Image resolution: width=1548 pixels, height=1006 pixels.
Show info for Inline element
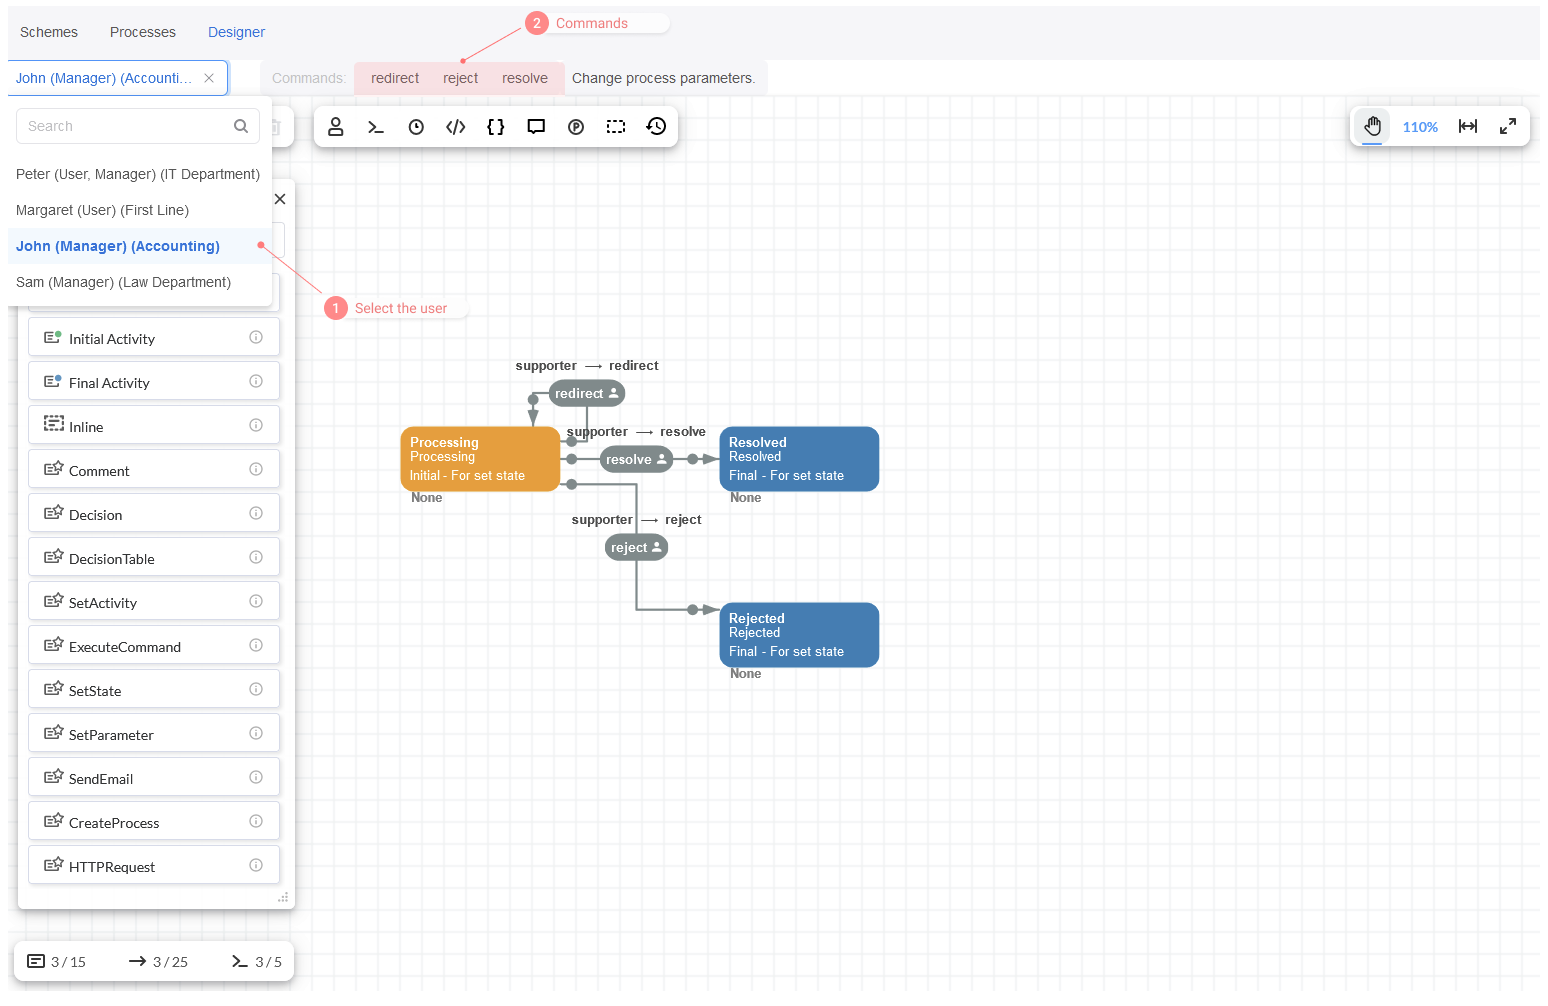(256, 425)
